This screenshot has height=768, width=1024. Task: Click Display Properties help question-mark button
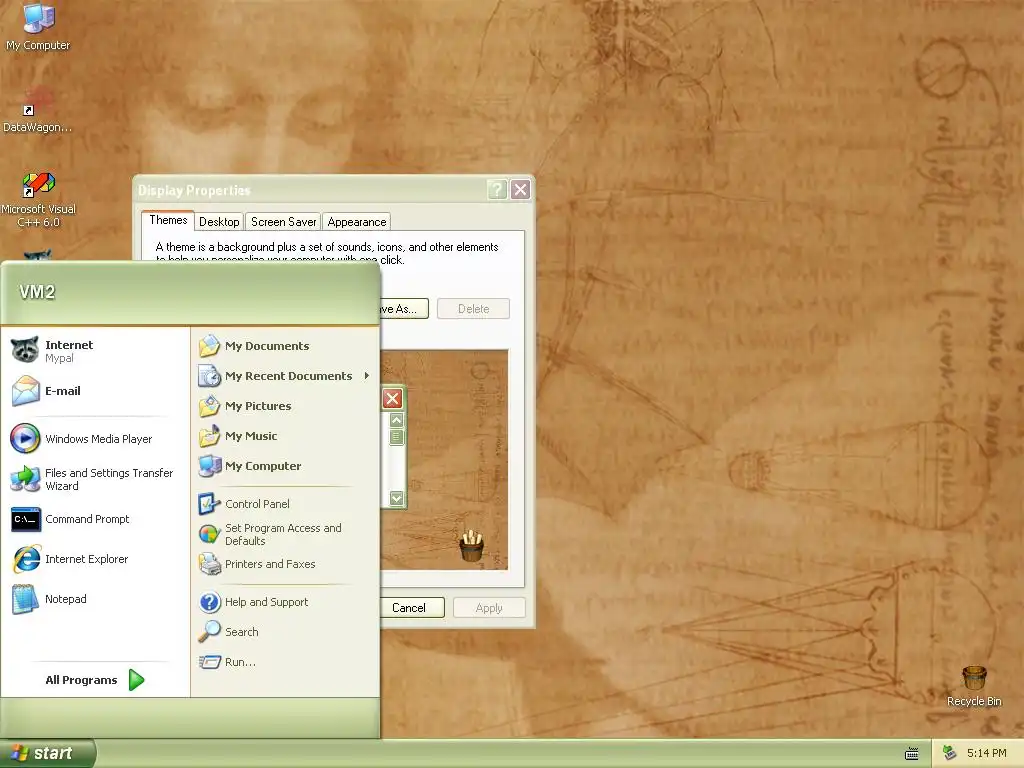497,190
